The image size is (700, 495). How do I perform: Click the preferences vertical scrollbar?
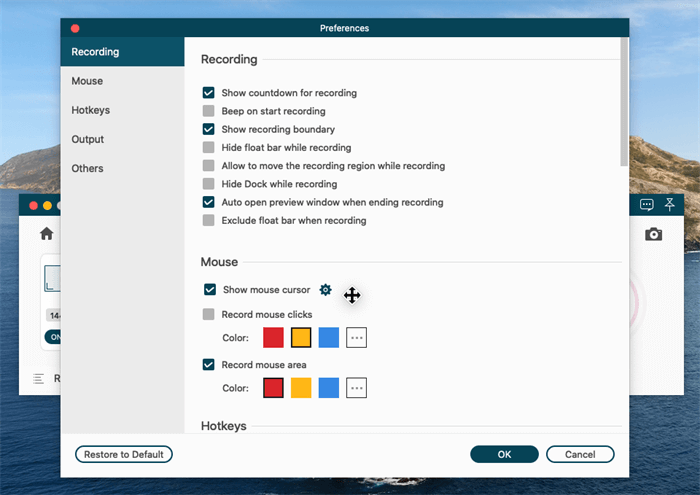point(625,100)
